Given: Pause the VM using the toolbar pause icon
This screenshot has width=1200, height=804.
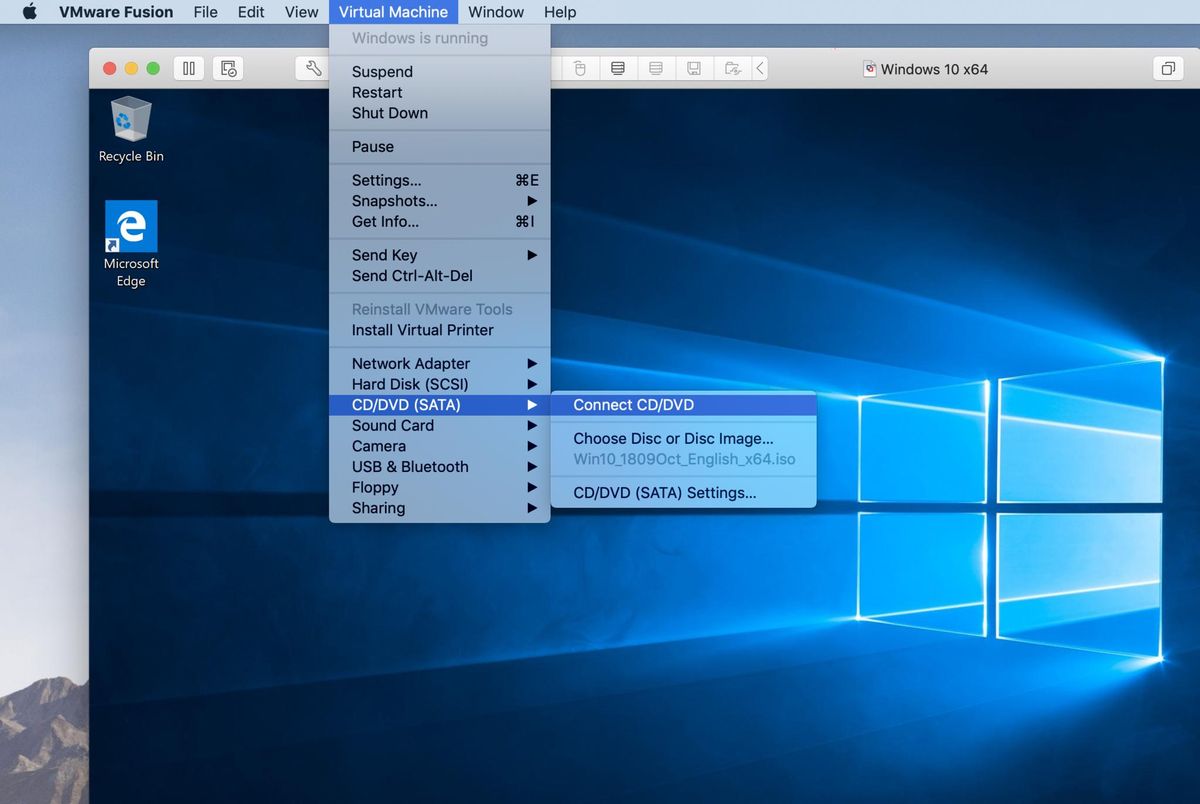Looking at the screenshot, I should coord(188,68).
